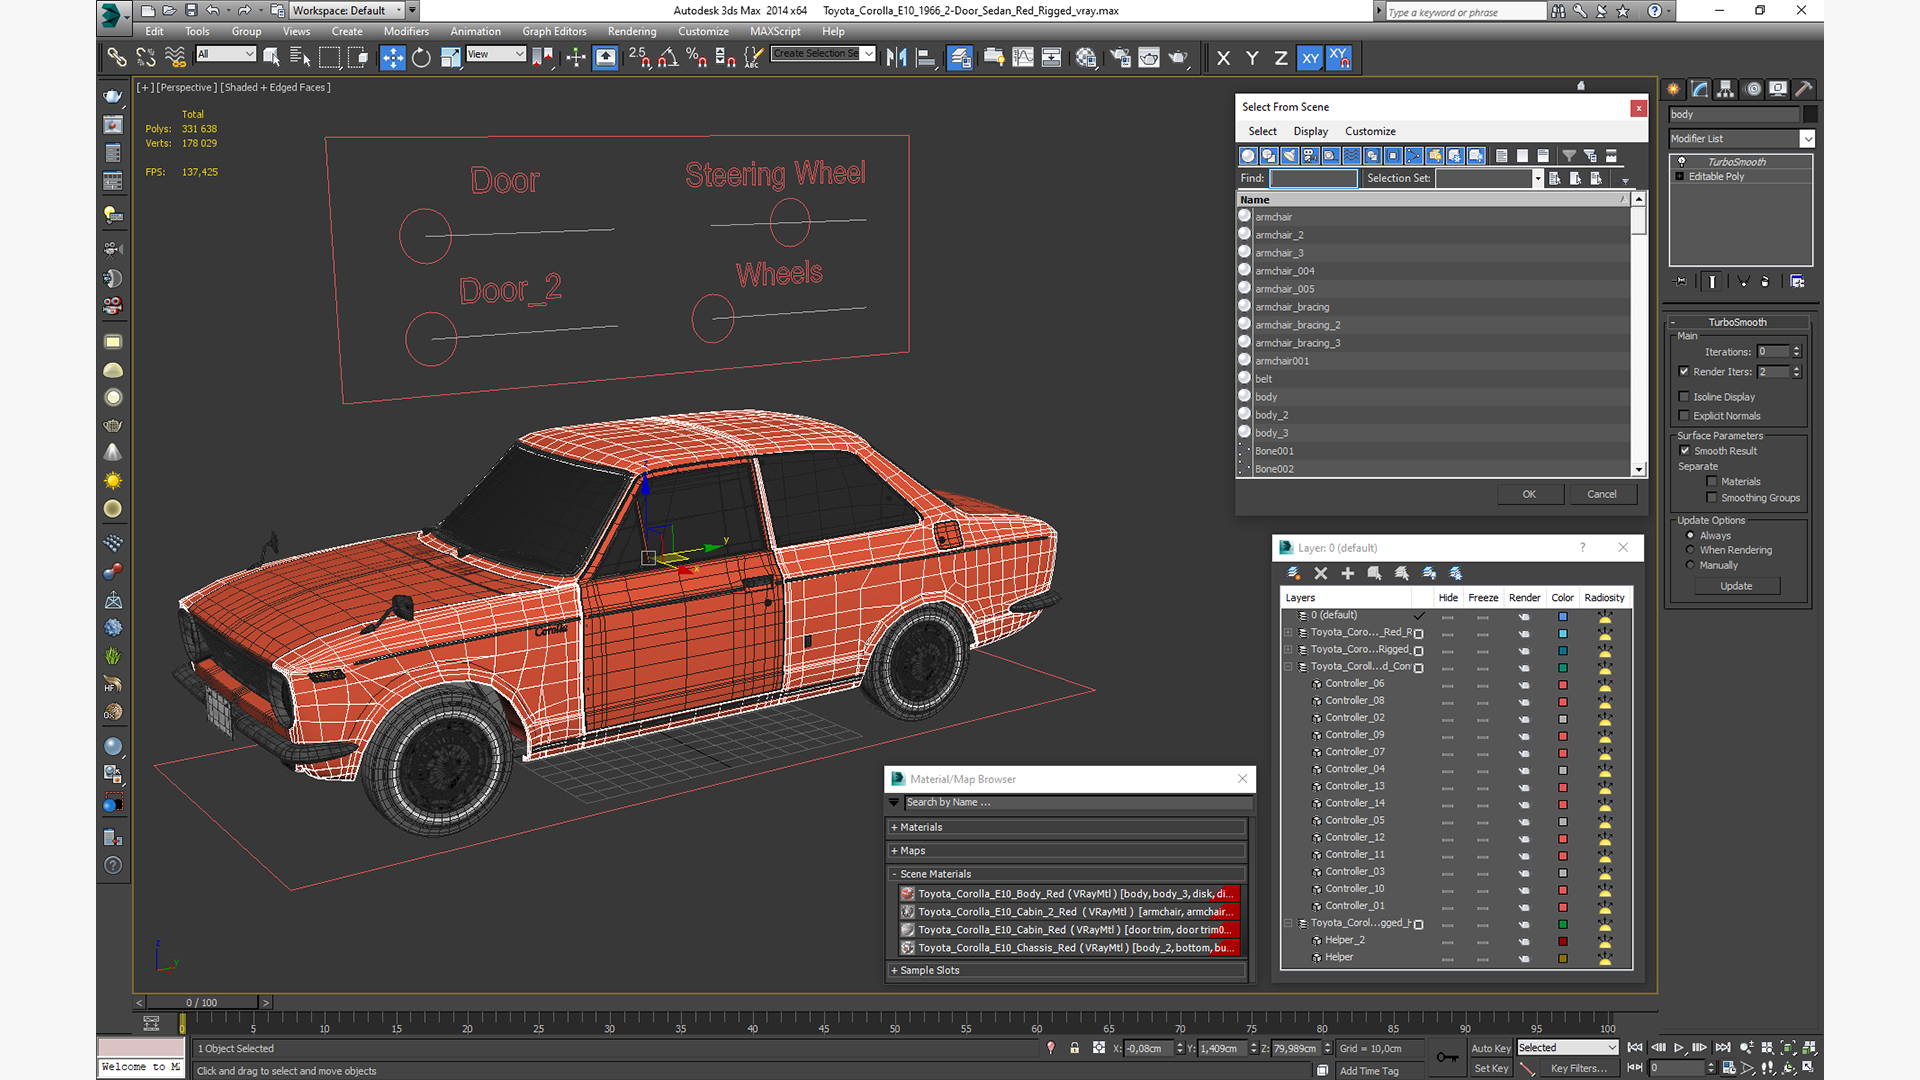Toggle Smooth Result checkbox

pos(1685,451)
